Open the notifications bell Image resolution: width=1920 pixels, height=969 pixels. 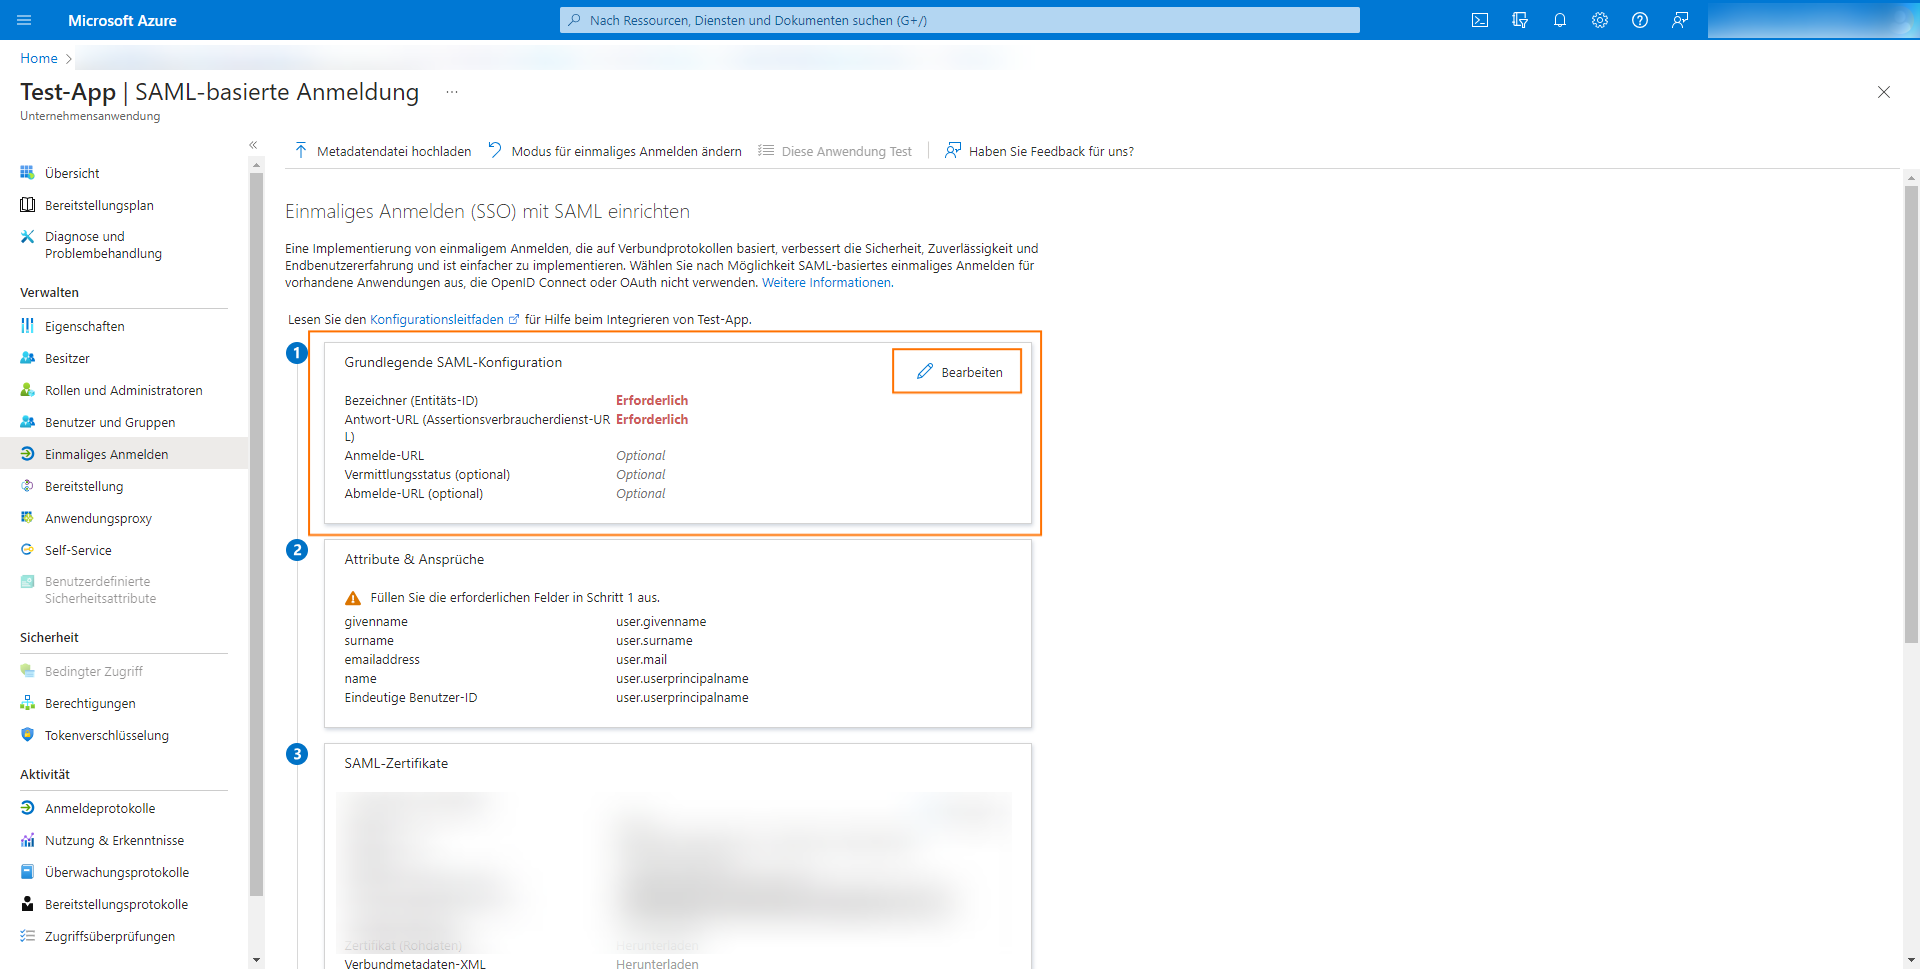click(1560, 20)
